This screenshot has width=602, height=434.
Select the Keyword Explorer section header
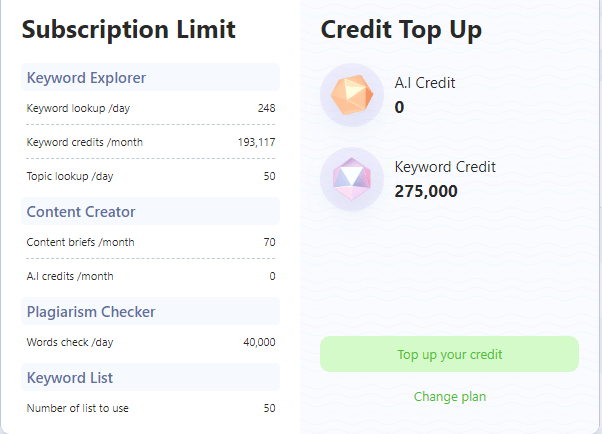150,77
